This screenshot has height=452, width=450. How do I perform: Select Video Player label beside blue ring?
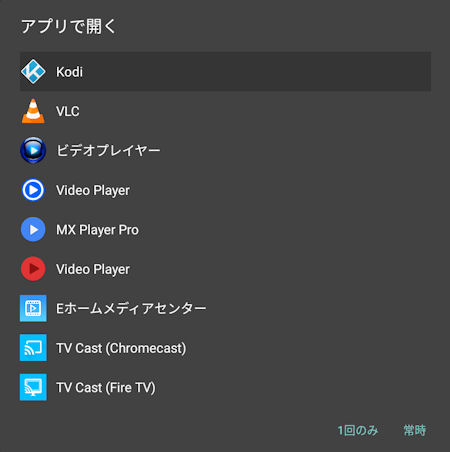point(93,191)
